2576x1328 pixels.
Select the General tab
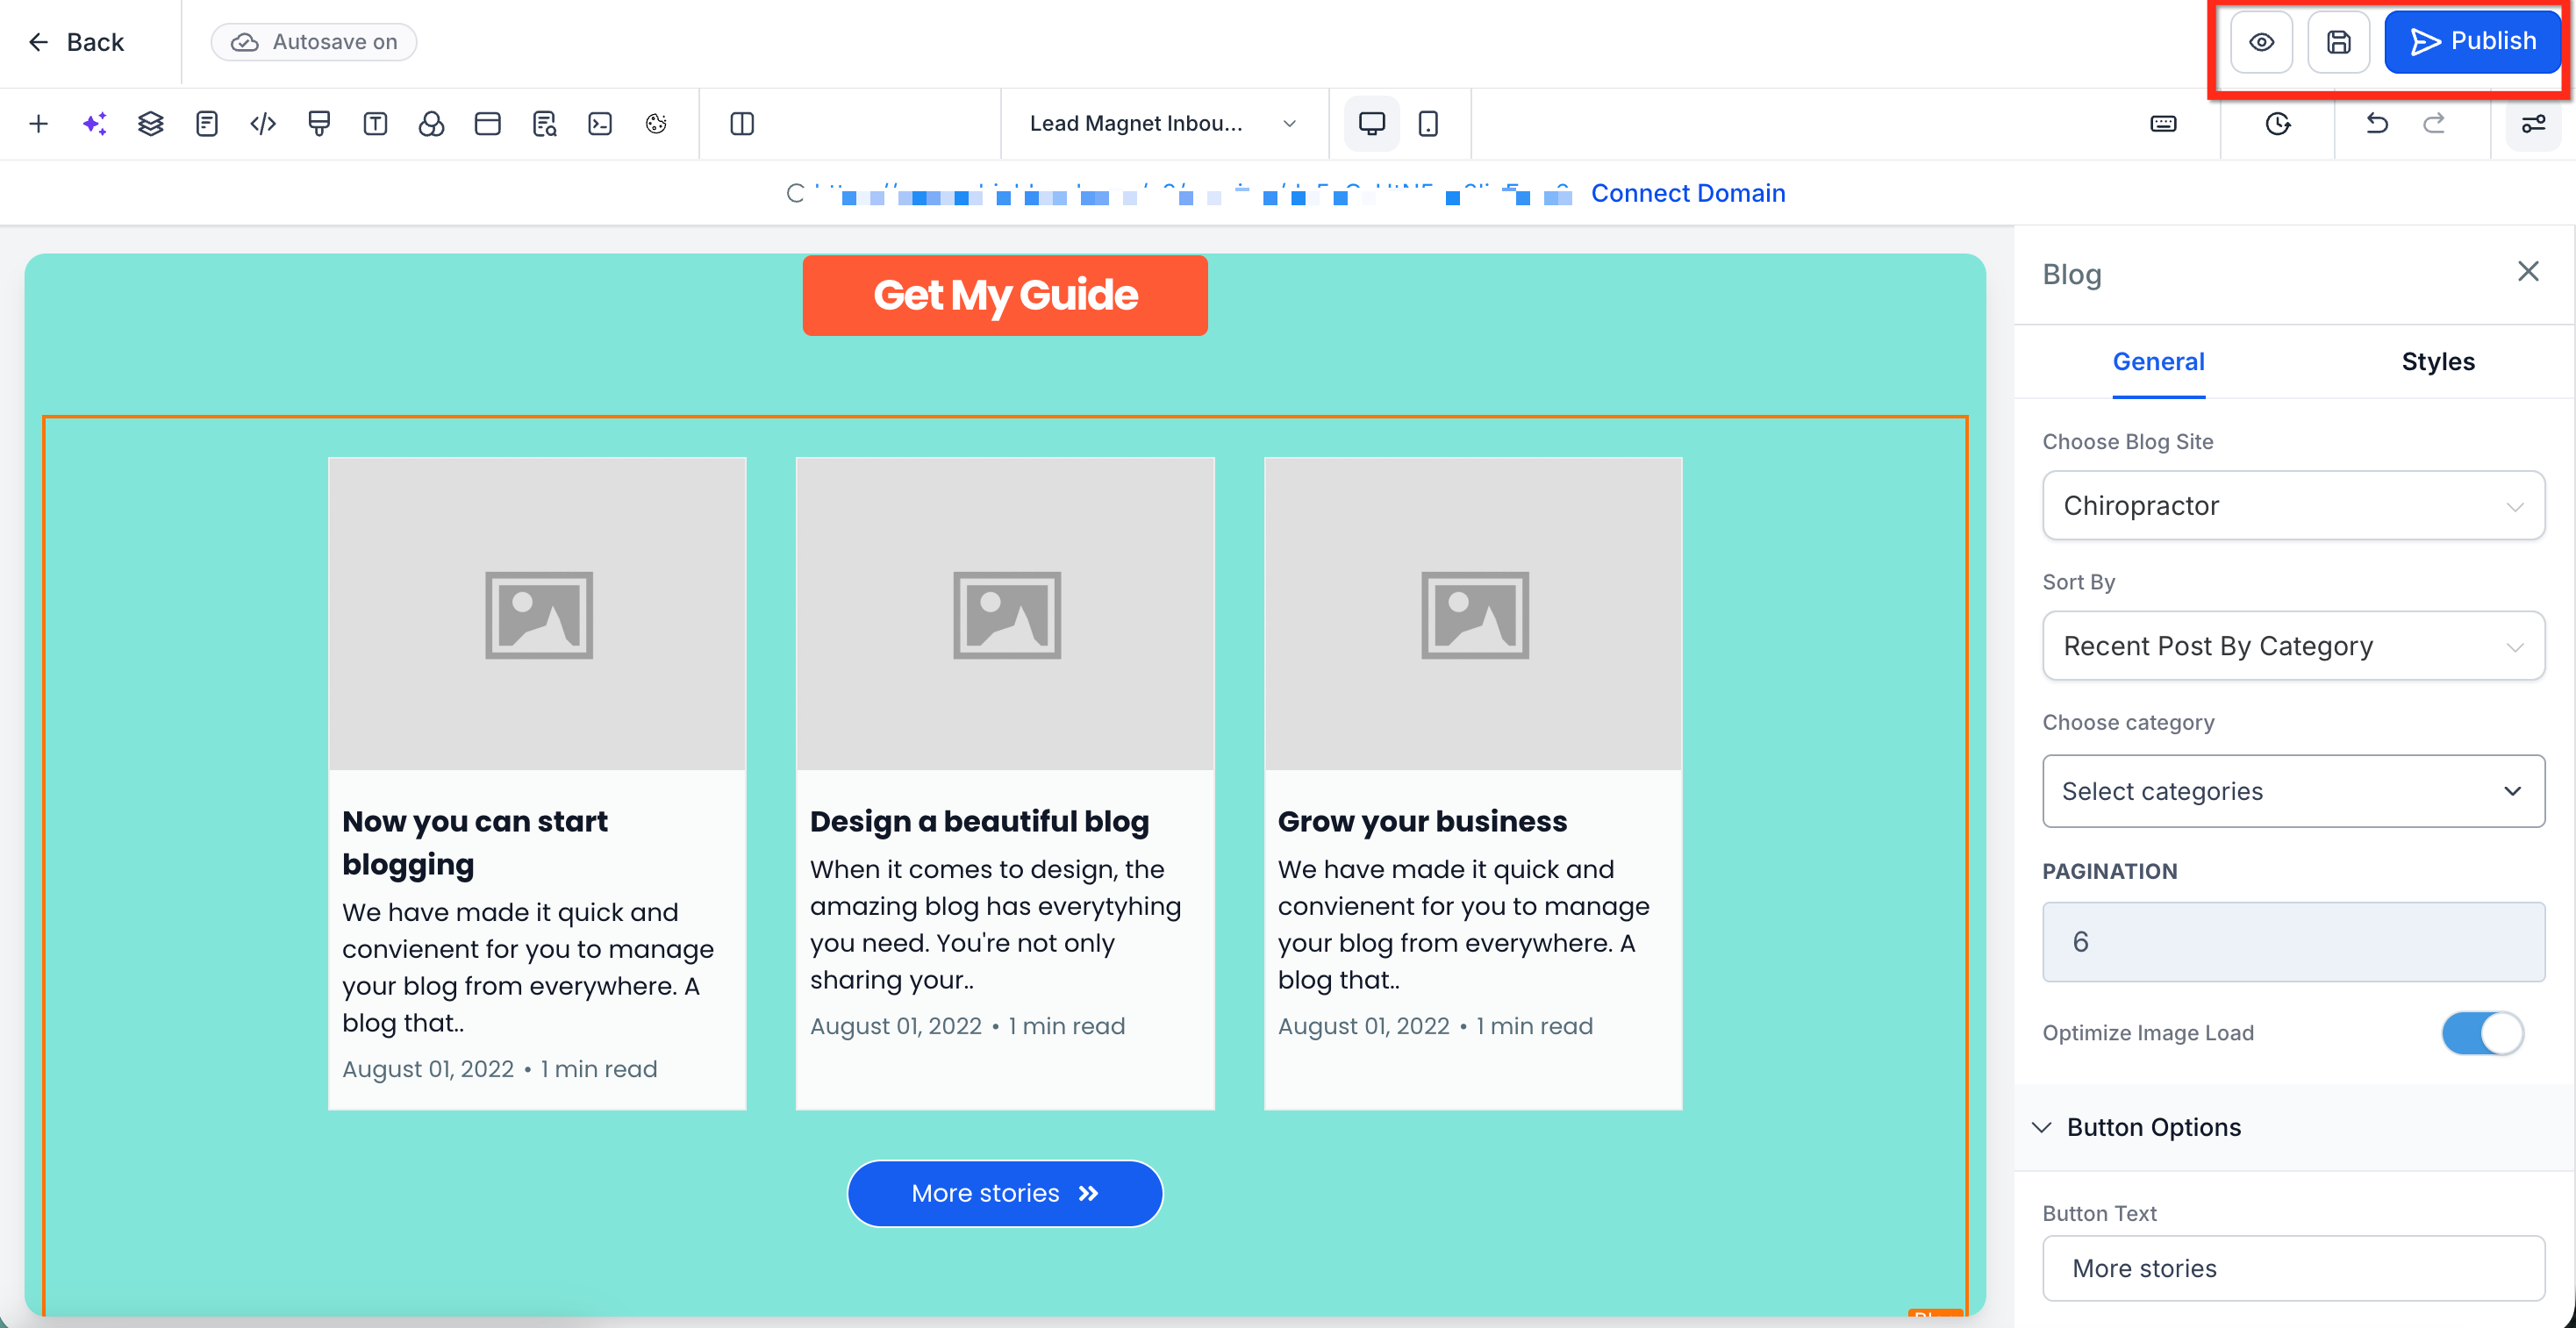(2158, 362)
